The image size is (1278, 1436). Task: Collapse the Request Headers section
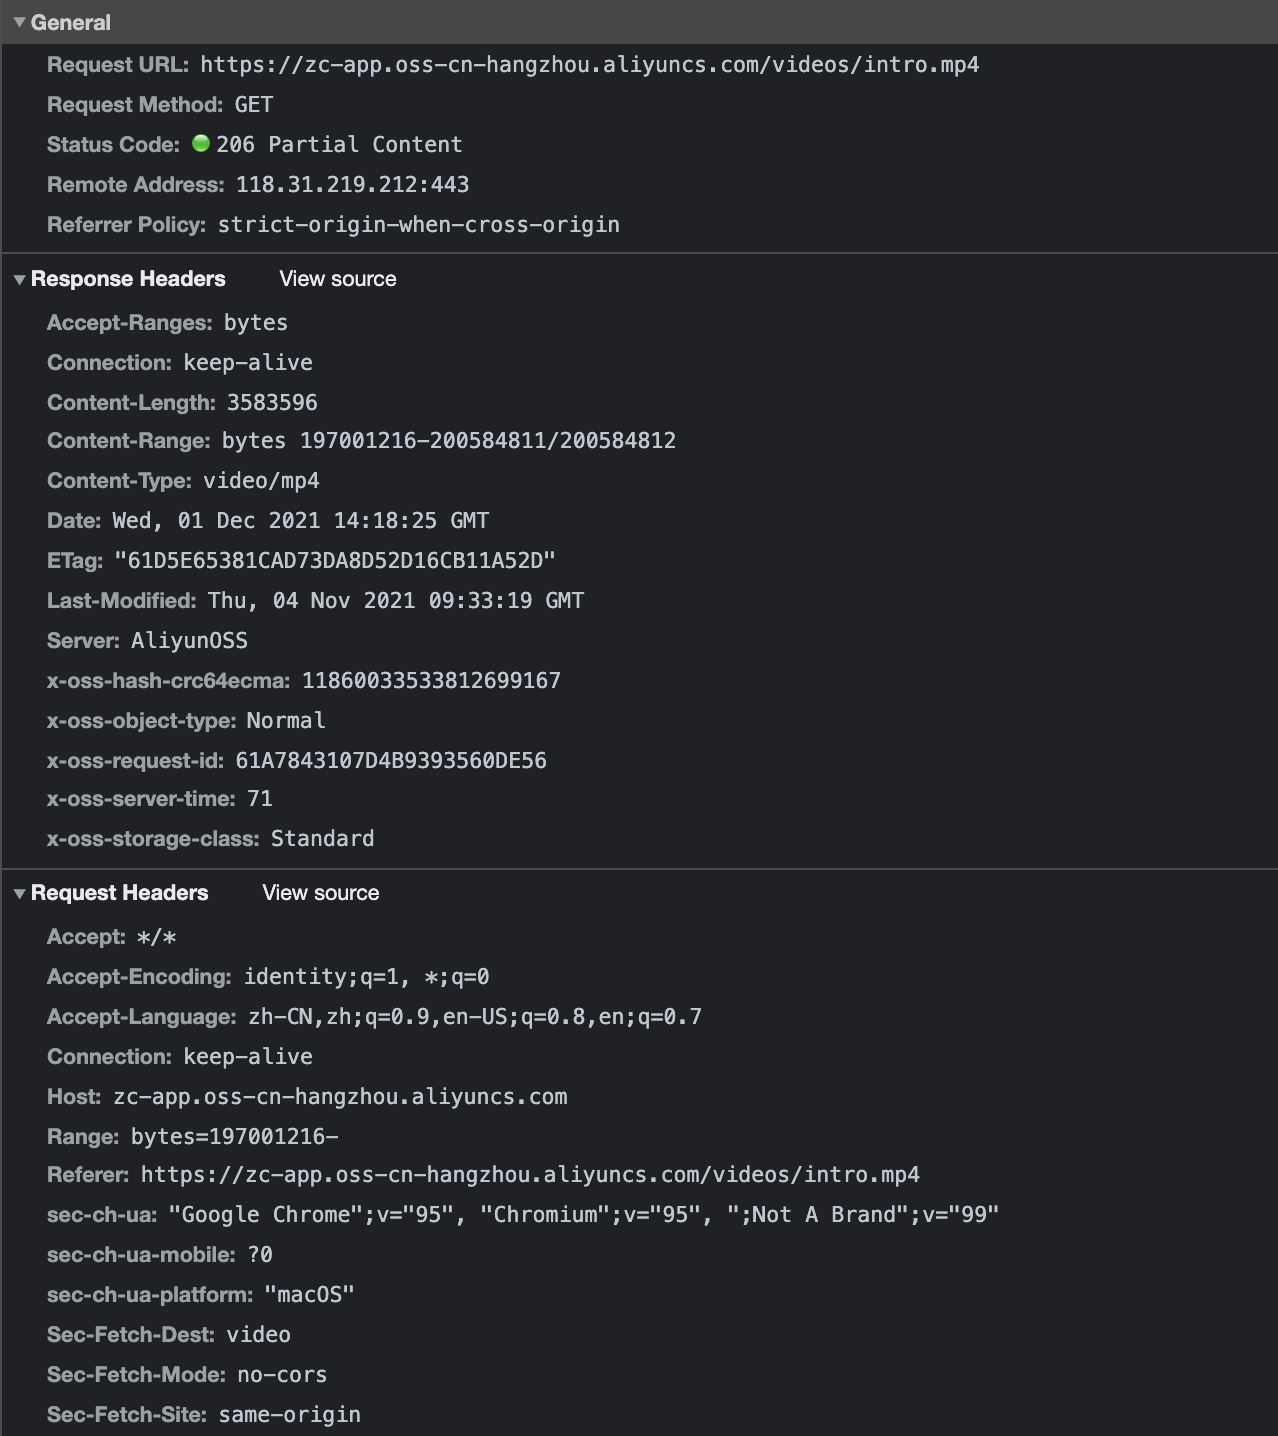pyautogui.click(x=19, y=894)
